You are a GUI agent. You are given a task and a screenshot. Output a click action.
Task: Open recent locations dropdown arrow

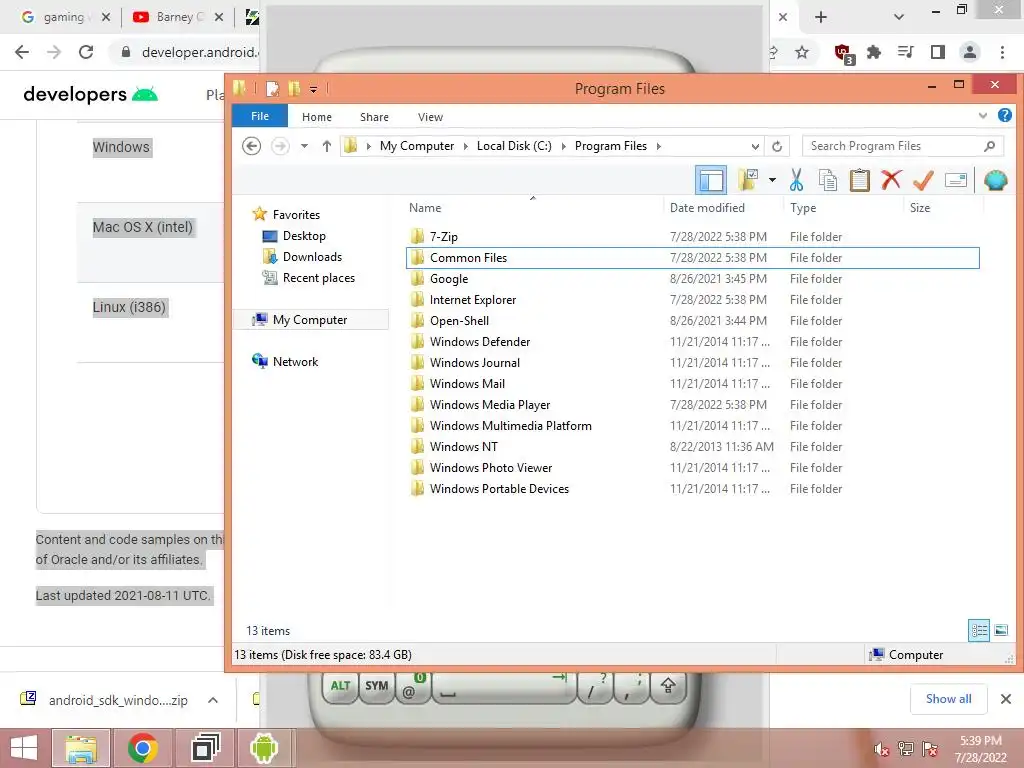304,146
